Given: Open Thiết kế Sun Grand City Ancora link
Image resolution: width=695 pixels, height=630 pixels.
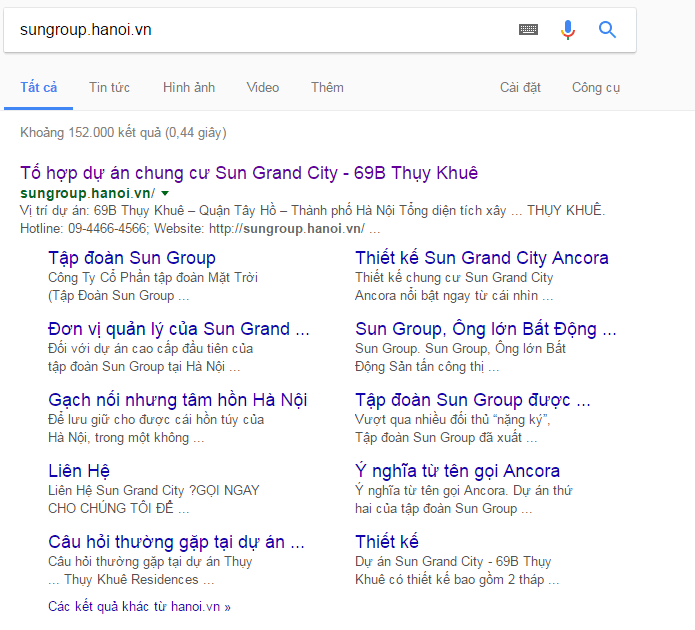Looking at the screenshot, I should [x=482, y=258].
